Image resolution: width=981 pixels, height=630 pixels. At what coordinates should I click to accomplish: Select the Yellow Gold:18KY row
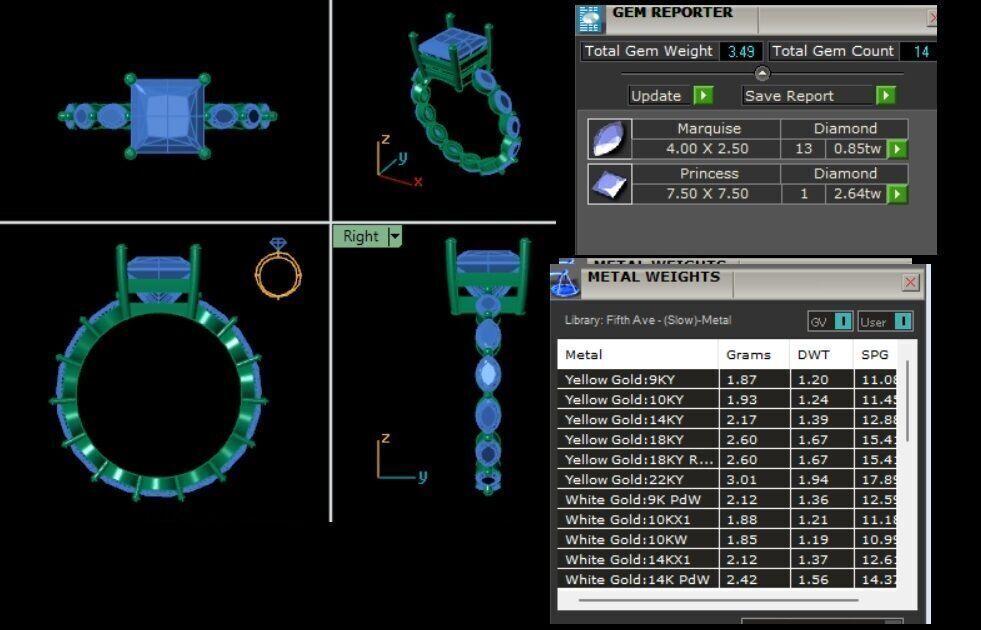(727, 439)
